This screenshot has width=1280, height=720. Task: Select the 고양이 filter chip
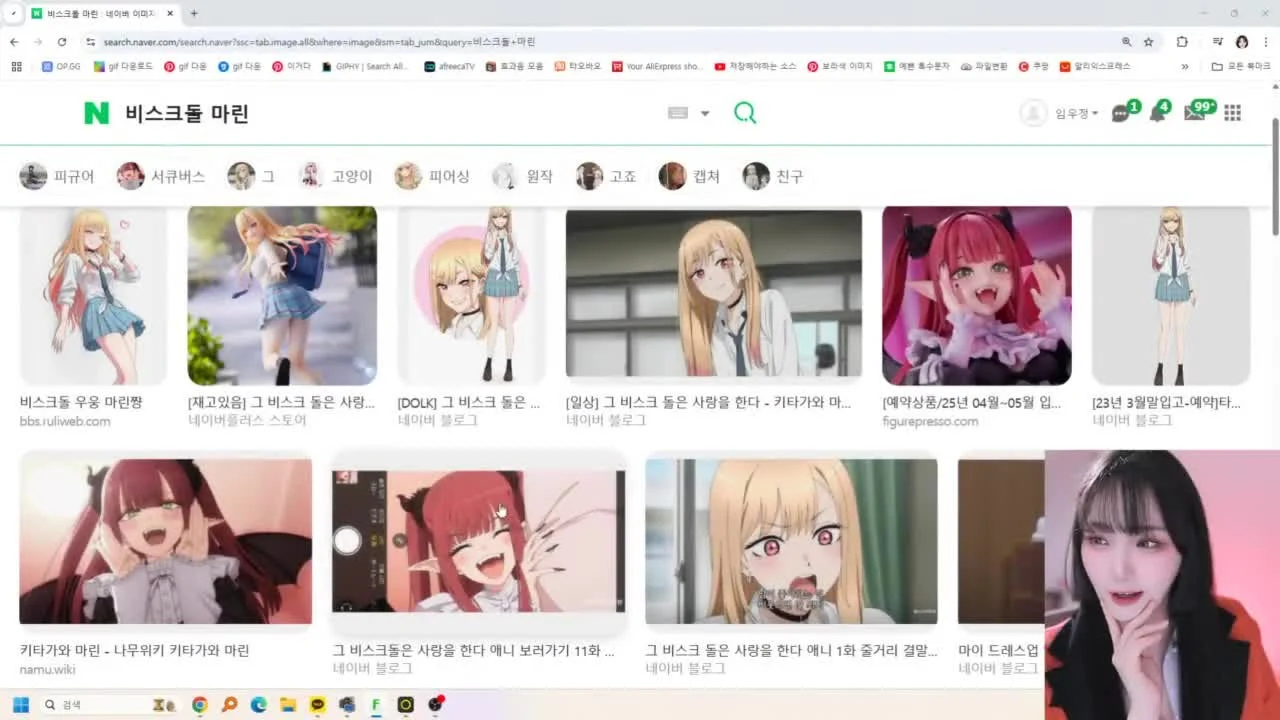(x=336, y=176)
